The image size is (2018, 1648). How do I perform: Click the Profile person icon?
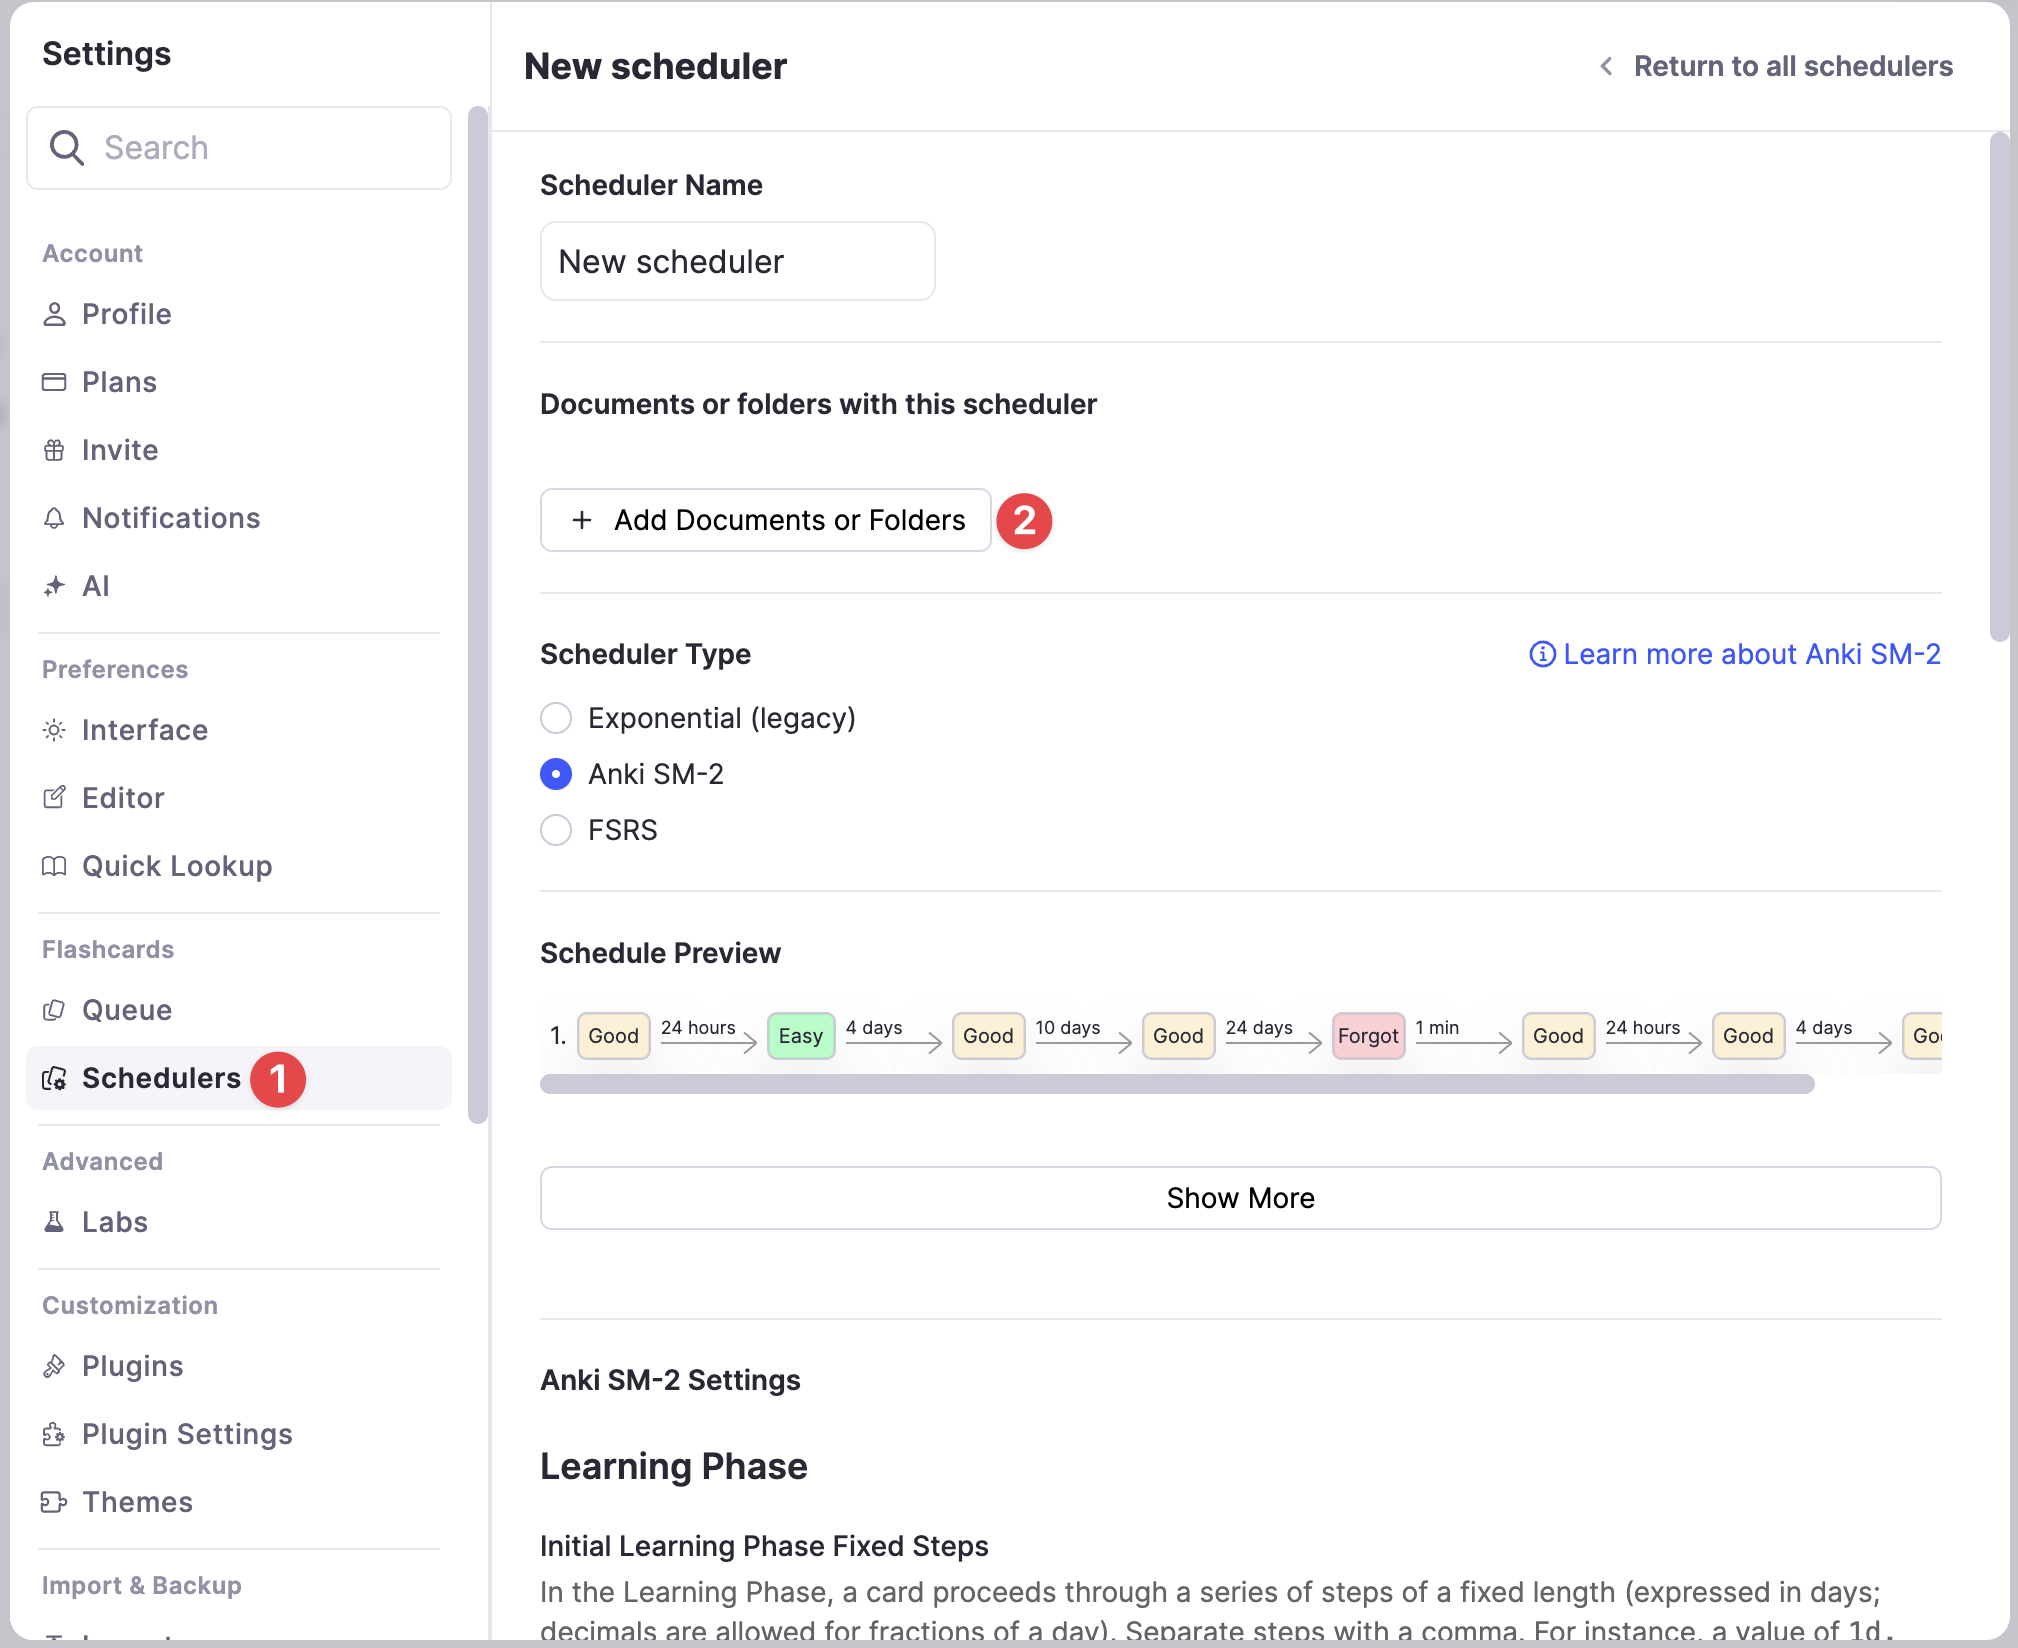(x=54, y=314)
